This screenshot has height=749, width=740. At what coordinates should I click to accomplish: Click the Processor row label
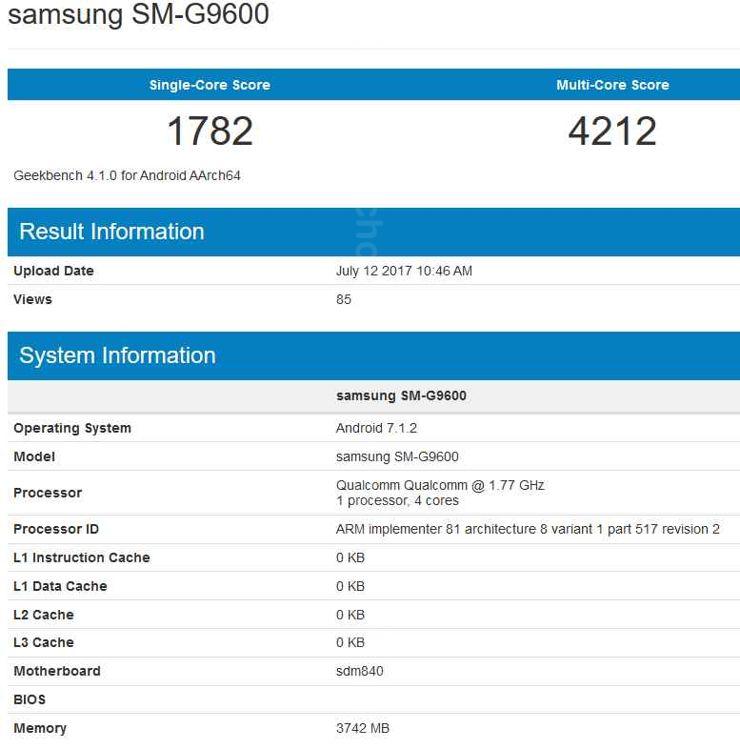tap(48, 493)
